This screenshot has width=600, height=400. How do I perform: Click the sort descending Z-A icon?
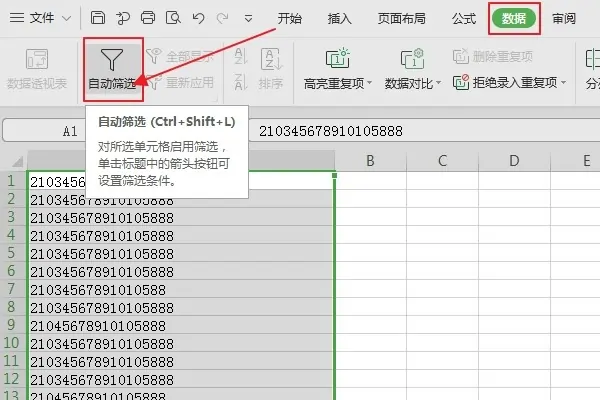[x=240, y=82]
